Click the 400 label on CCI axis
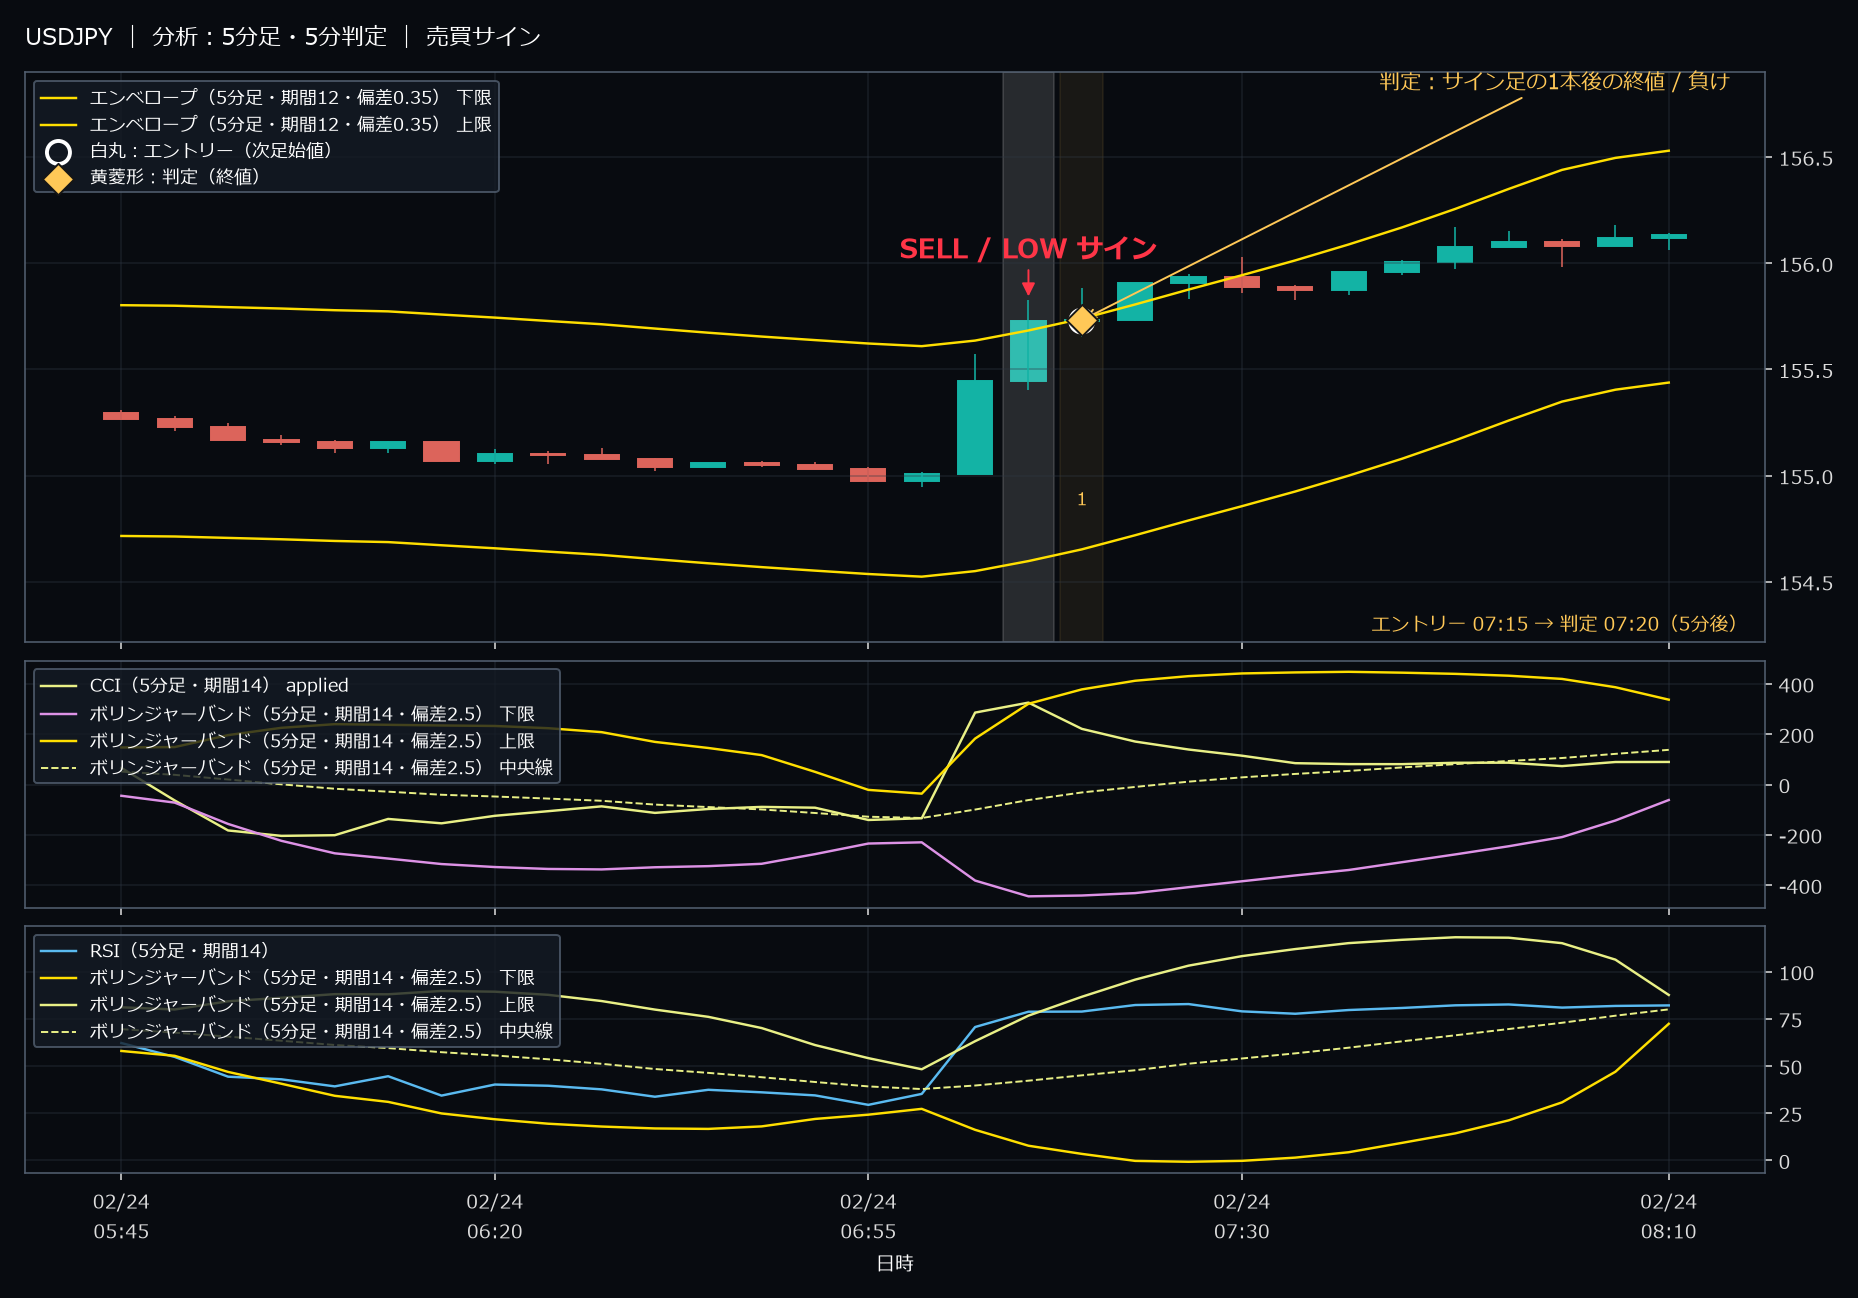The height and width of the screenshot is (1298, 1858). [1795, 685]
